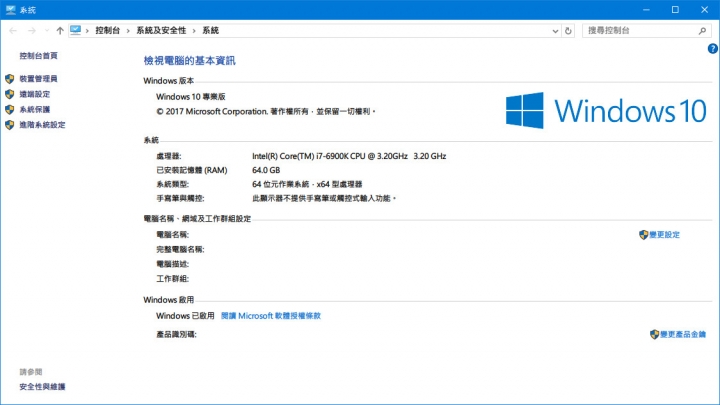Viewport: 720px width, 405px height.
Task: Open 系統保護 from the sidebar
Action: point(34,109)
